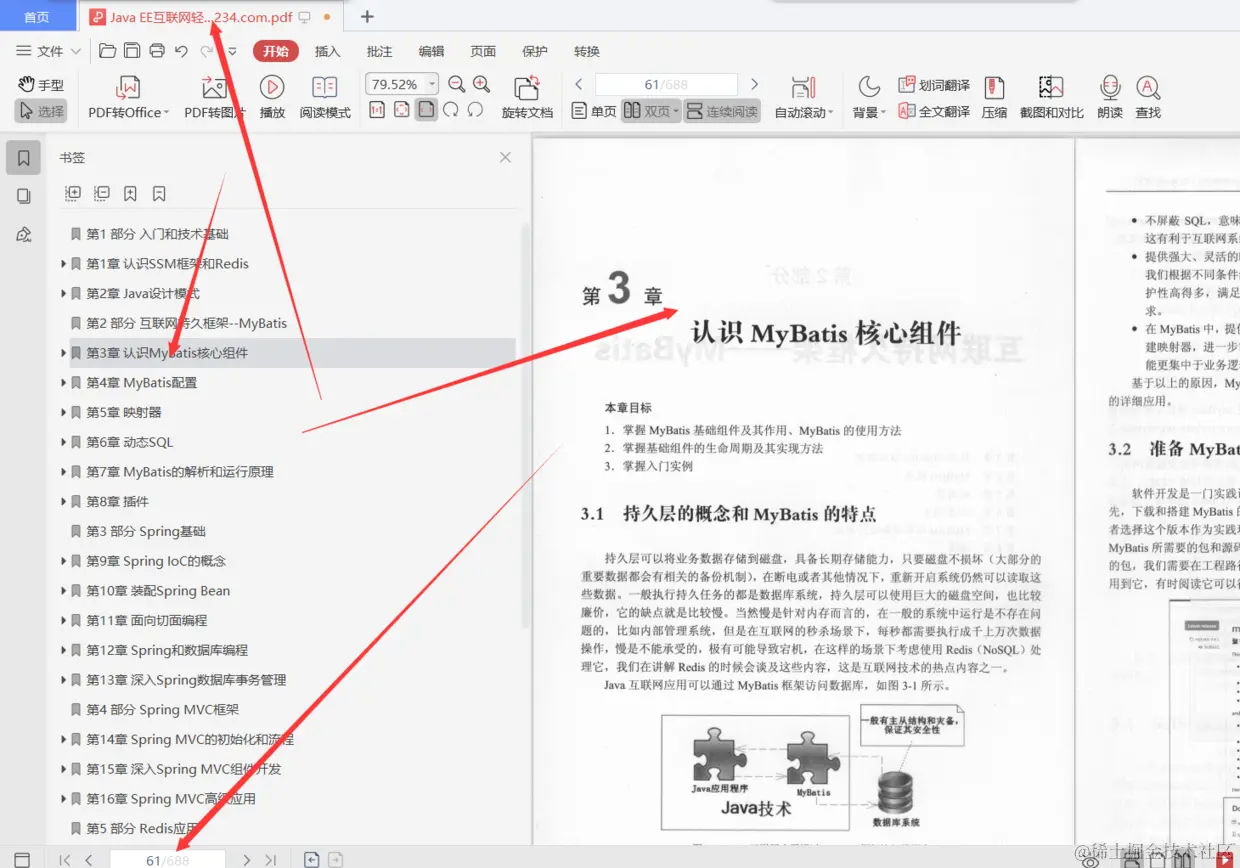Screen dimensions: 1240x868
Task: Fit page to window icon
Action: (x=401, y=110)
